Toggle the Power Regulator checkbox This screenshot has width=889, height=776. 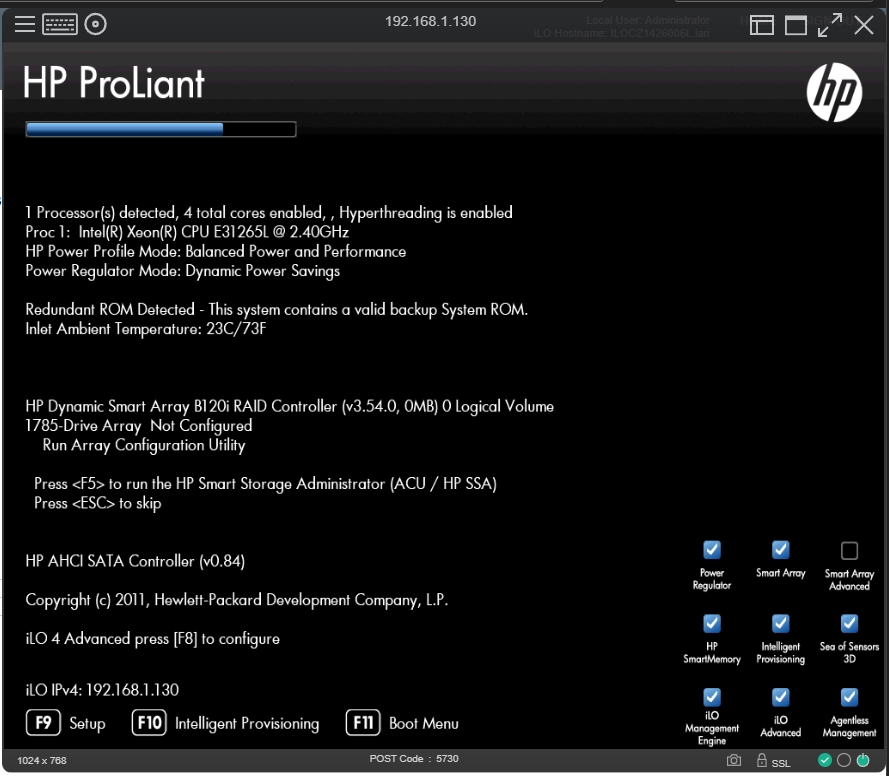[712, 550]
